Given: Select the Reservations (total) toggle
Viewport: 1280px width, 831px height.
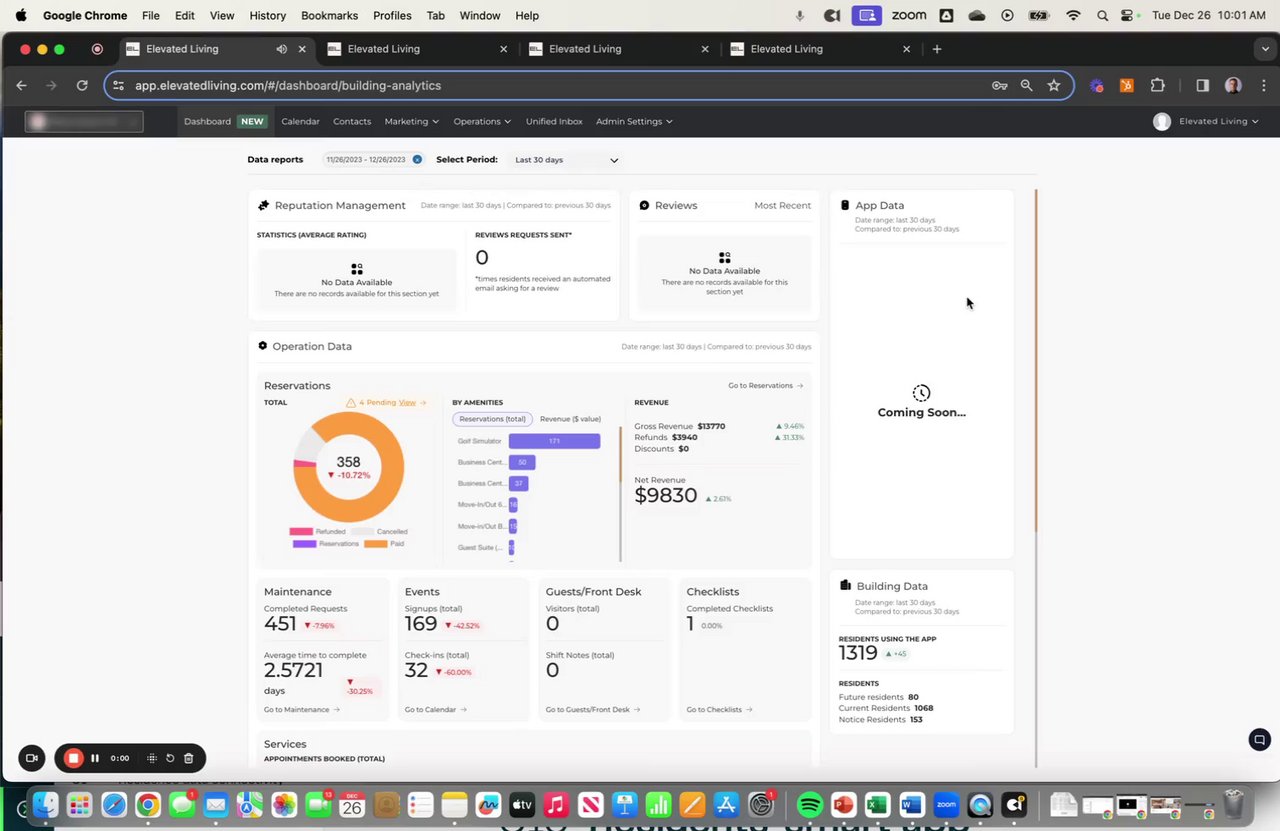Looking at the screenshot, I should [493, 419].
